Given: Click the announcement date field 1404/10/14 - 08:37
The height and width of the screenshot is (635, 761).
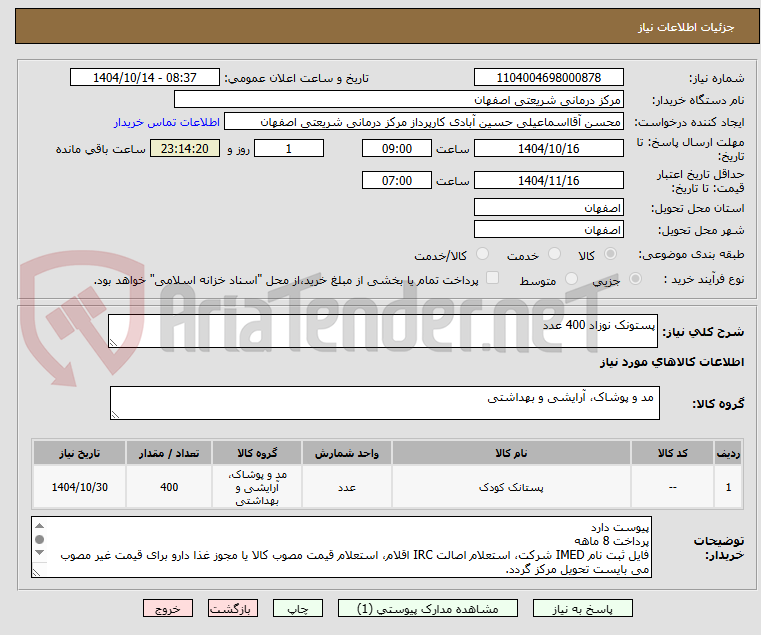Looking at the screenshot, I should point(145,77).
